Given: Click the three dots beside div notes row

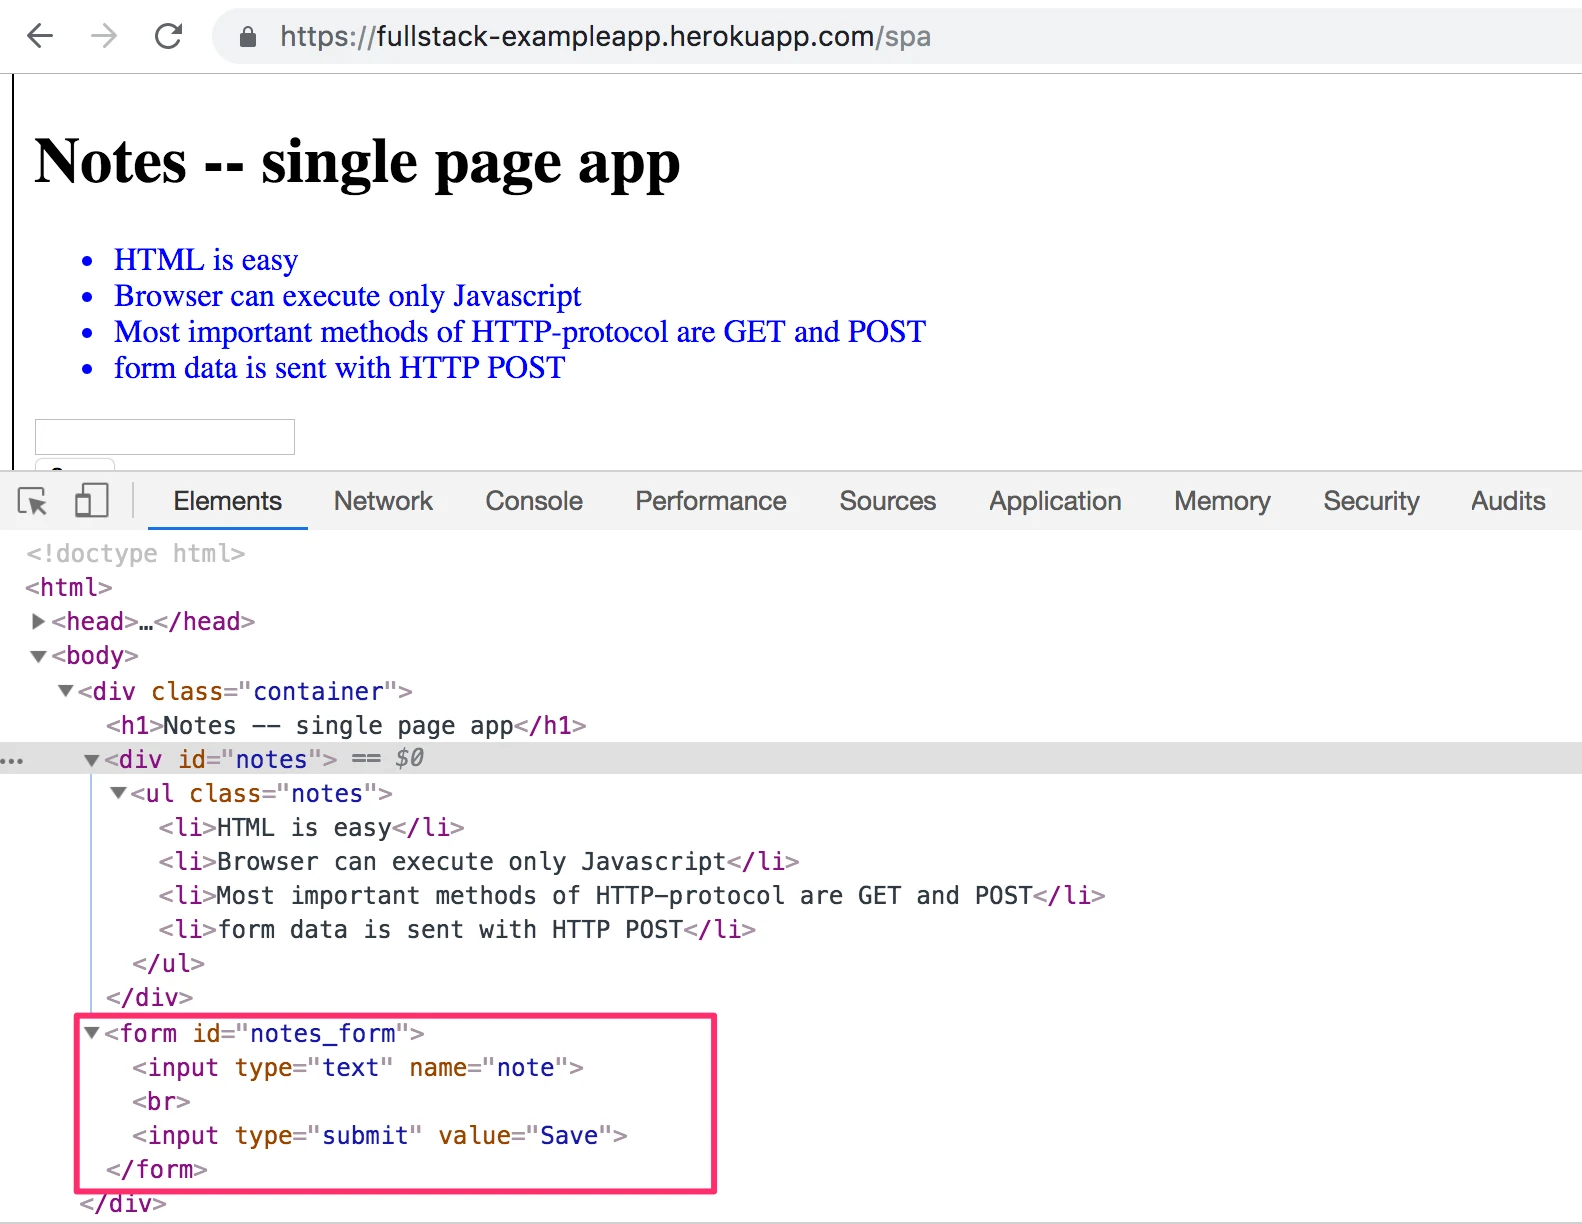Looking at the screenshot, I should (x=12, y=761).
